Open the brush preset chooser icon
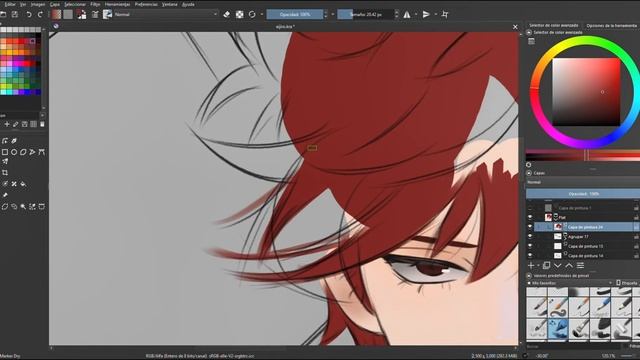Viewport: 640px width, 360px height. 107,14
